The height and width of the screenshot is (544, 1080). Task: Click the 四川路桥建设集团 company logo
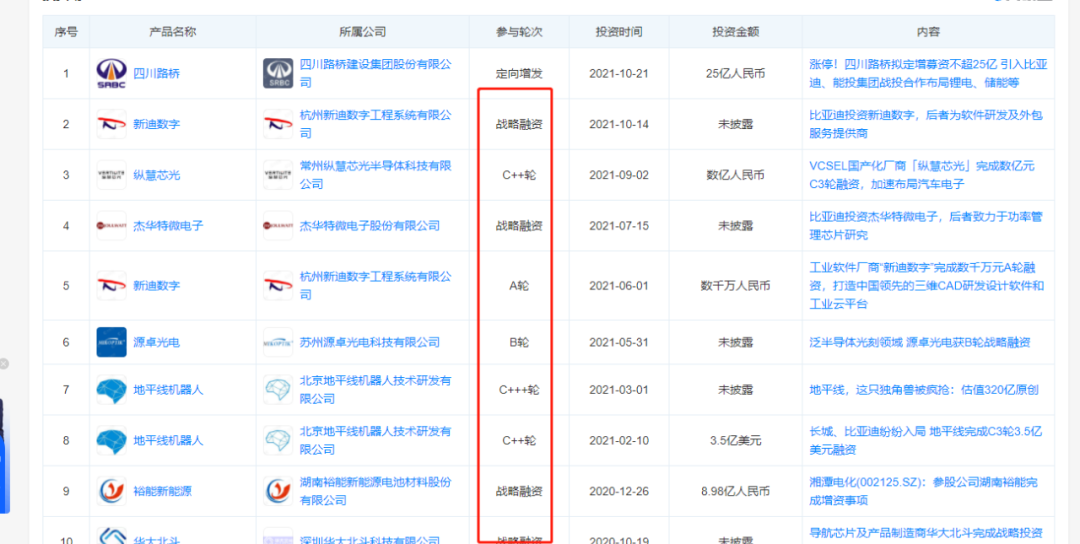click(x=278, y=73)
